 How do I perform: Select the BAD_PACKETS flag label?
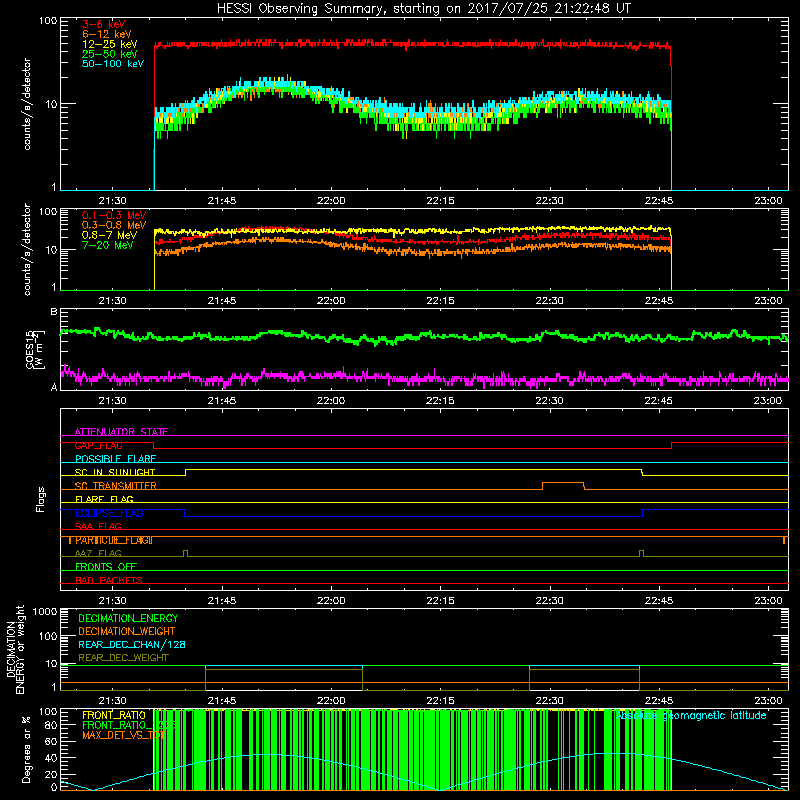pos(109,580)
